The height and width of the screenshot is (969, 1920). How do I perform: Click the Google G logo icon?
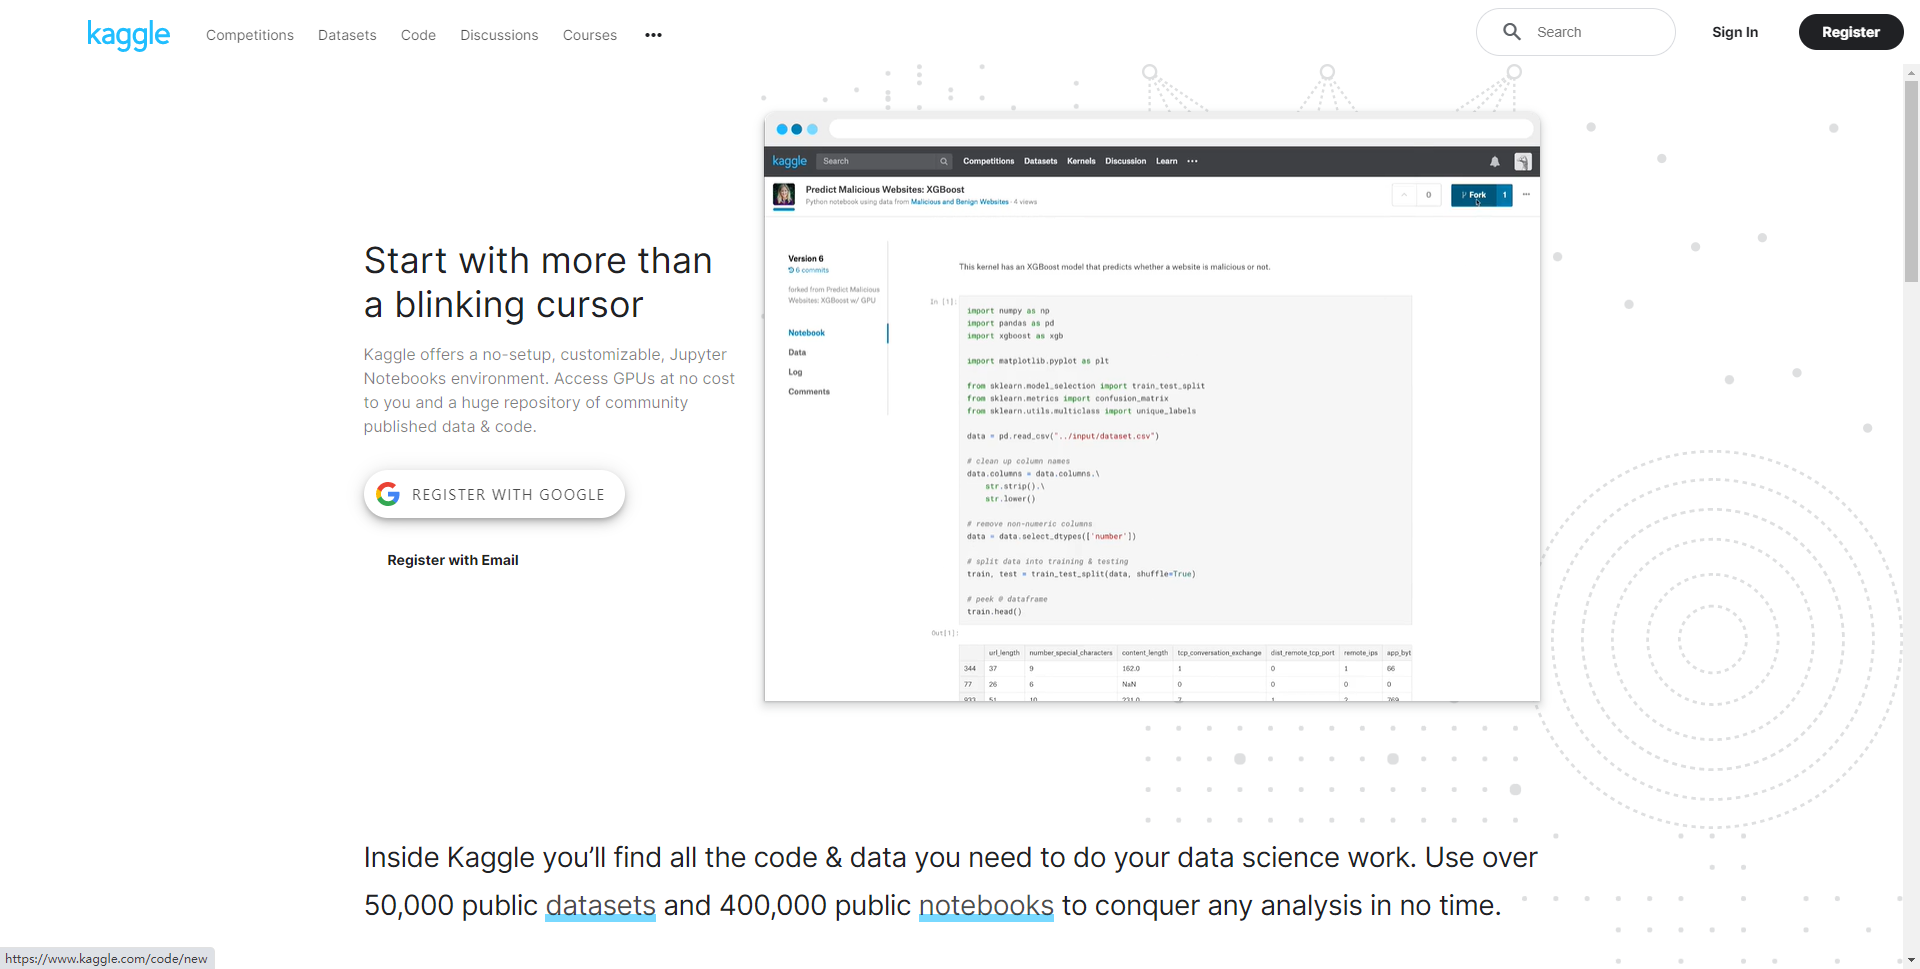pos(388,494)
